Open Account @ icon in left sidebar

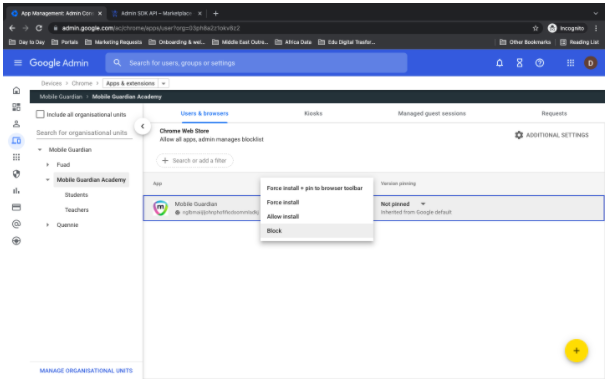pyautogui.click(x=16, y=224)
